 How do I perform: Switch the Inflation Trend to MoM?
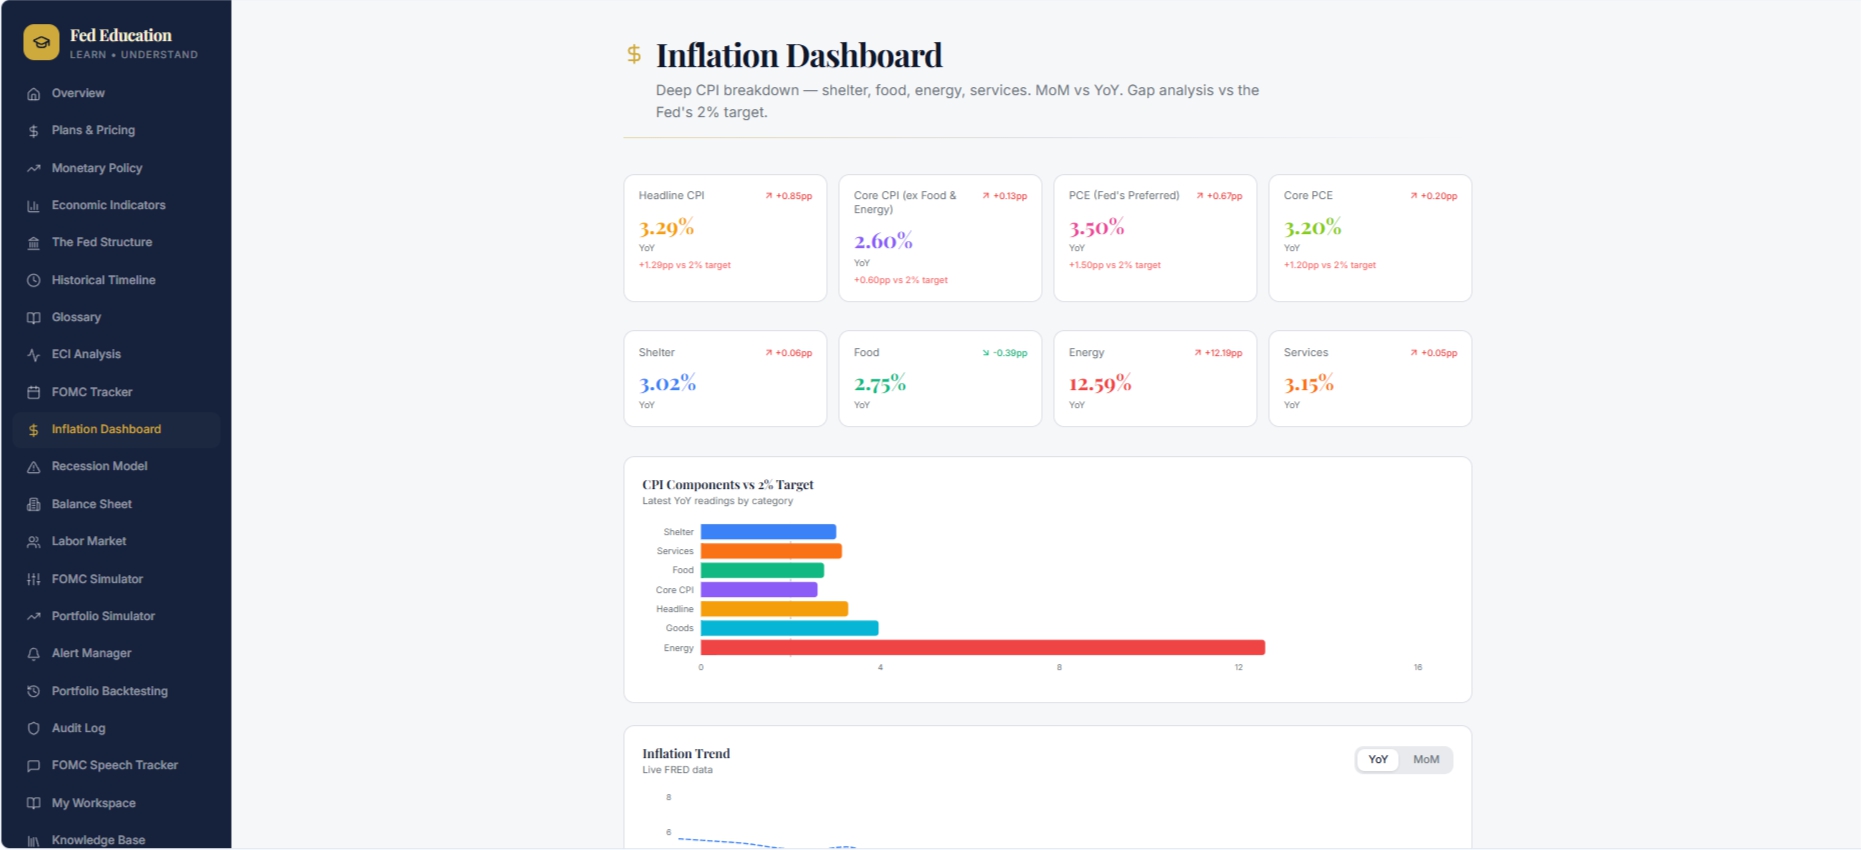[1426, 760]
